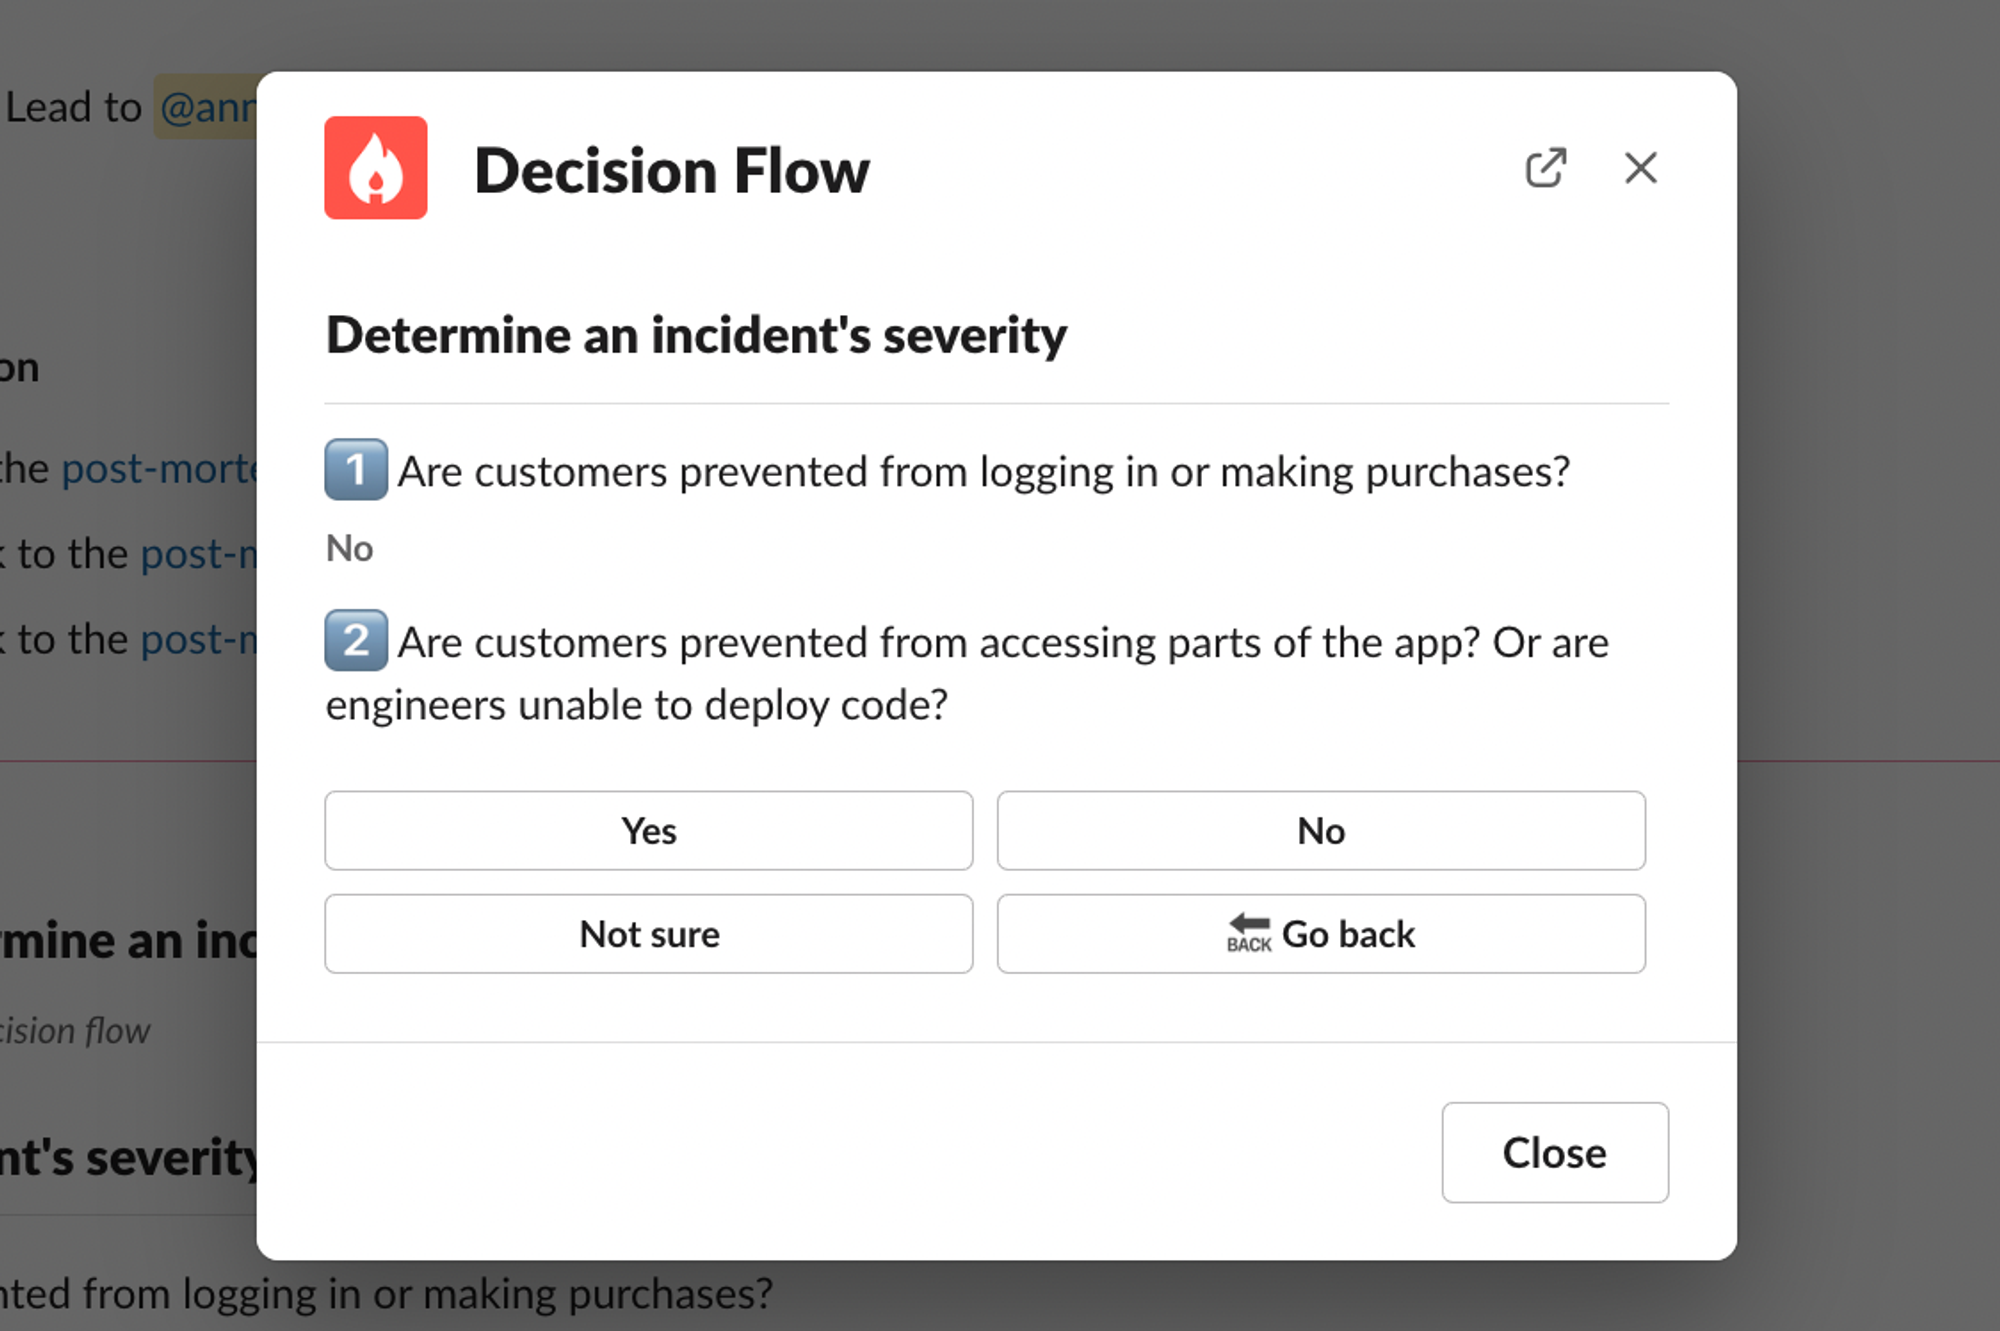Image resolution: width=2000 pixels, height=1331 pixels.
Task: Click question one about logging in or purchases
Action: pyautogui.click(x=983, y=472)
